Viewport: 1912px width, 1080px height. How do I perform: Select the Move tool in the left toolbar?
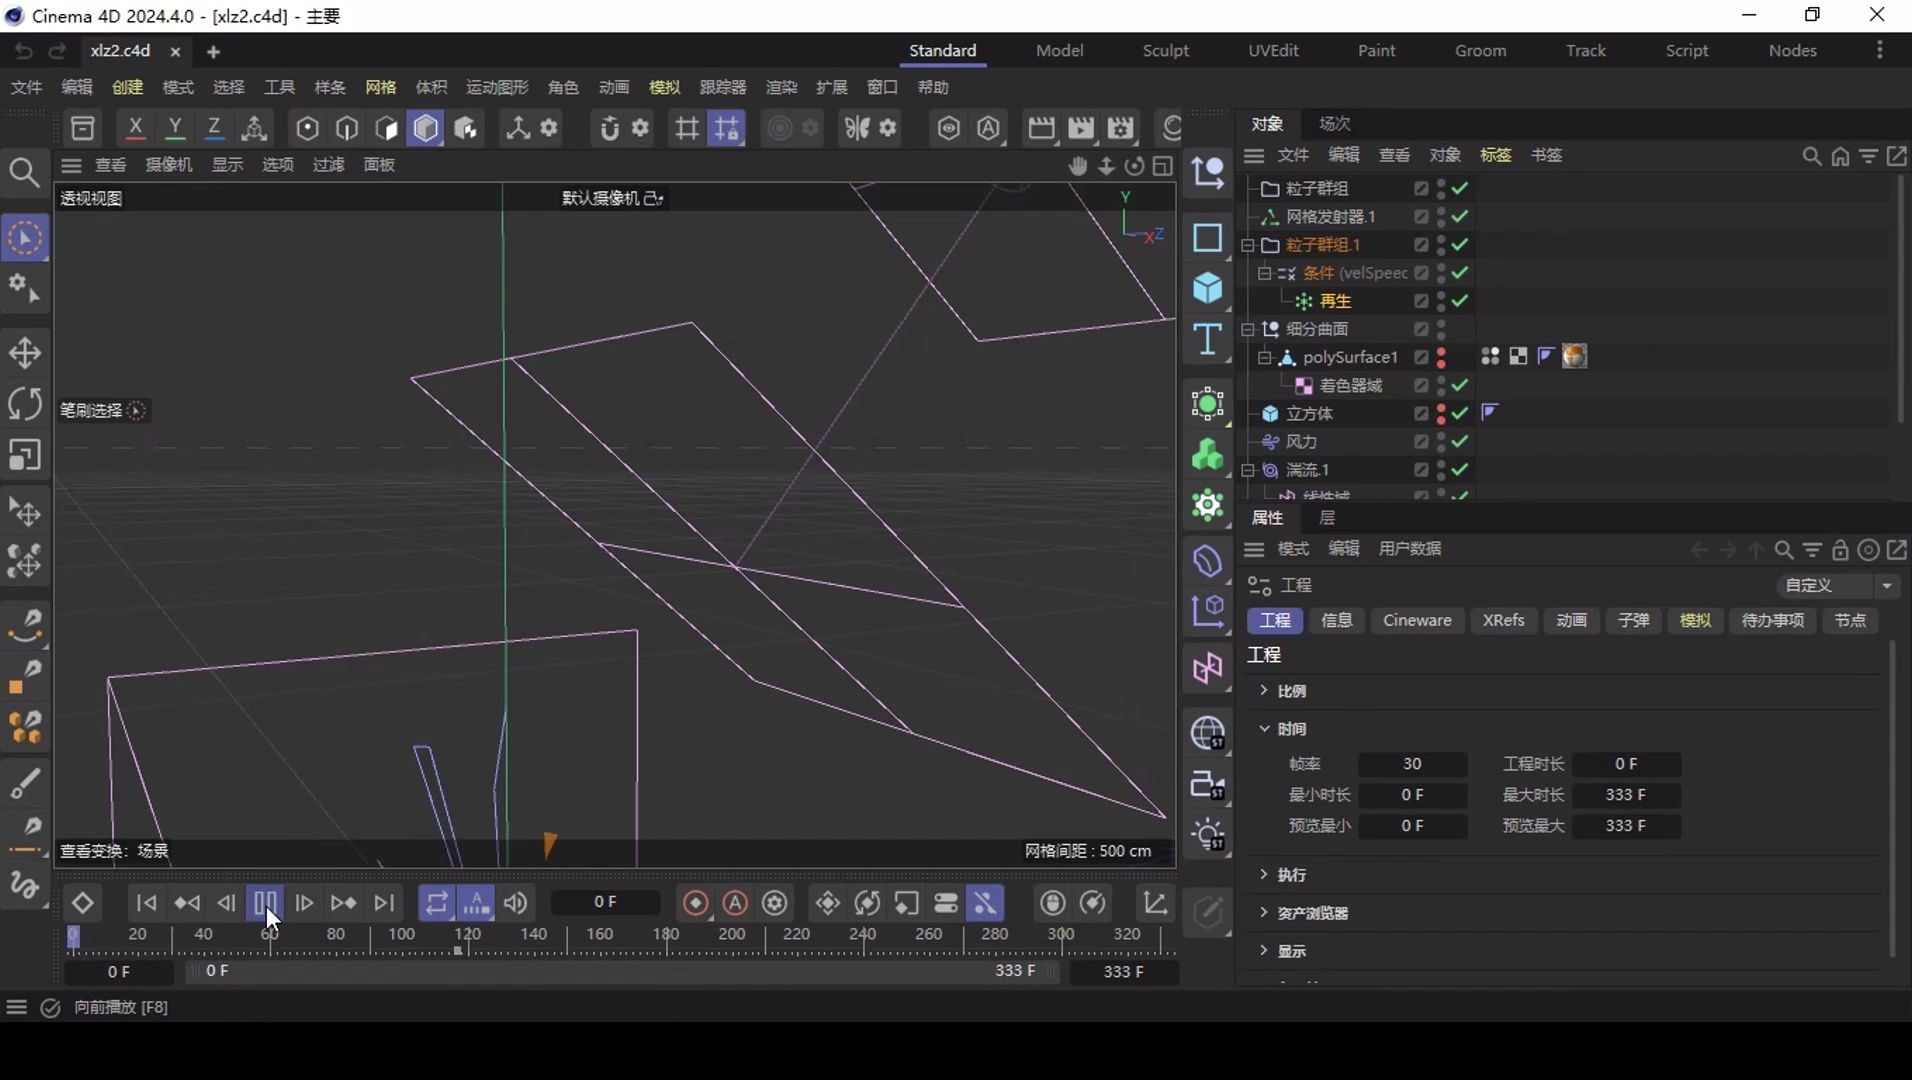(x=25, y=352)
